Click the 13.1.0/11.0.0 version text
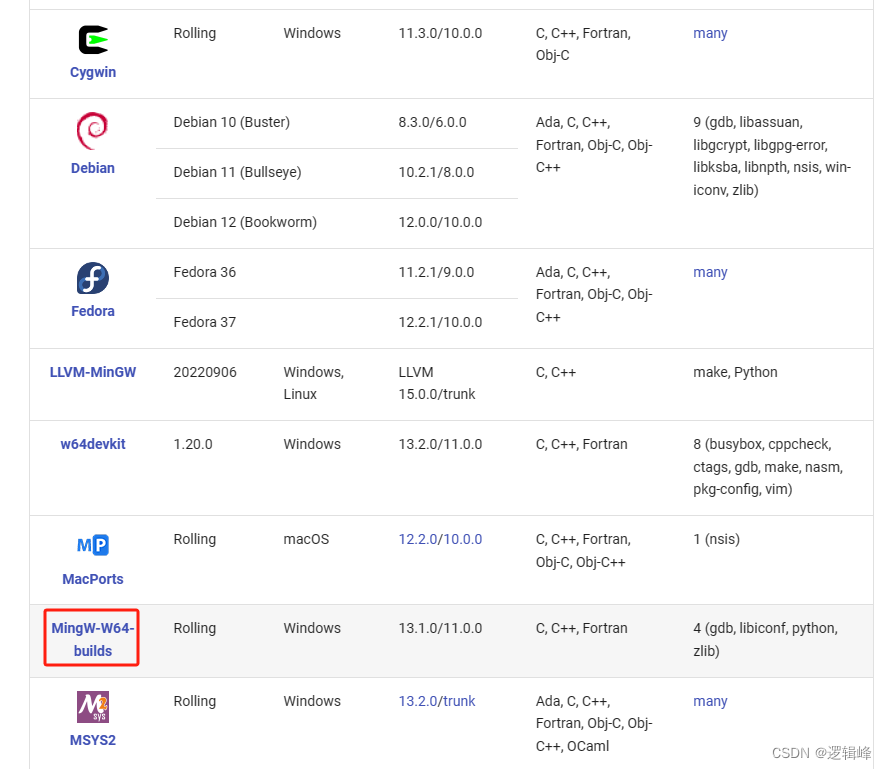The image size is (887, 769). coord(440,628)
